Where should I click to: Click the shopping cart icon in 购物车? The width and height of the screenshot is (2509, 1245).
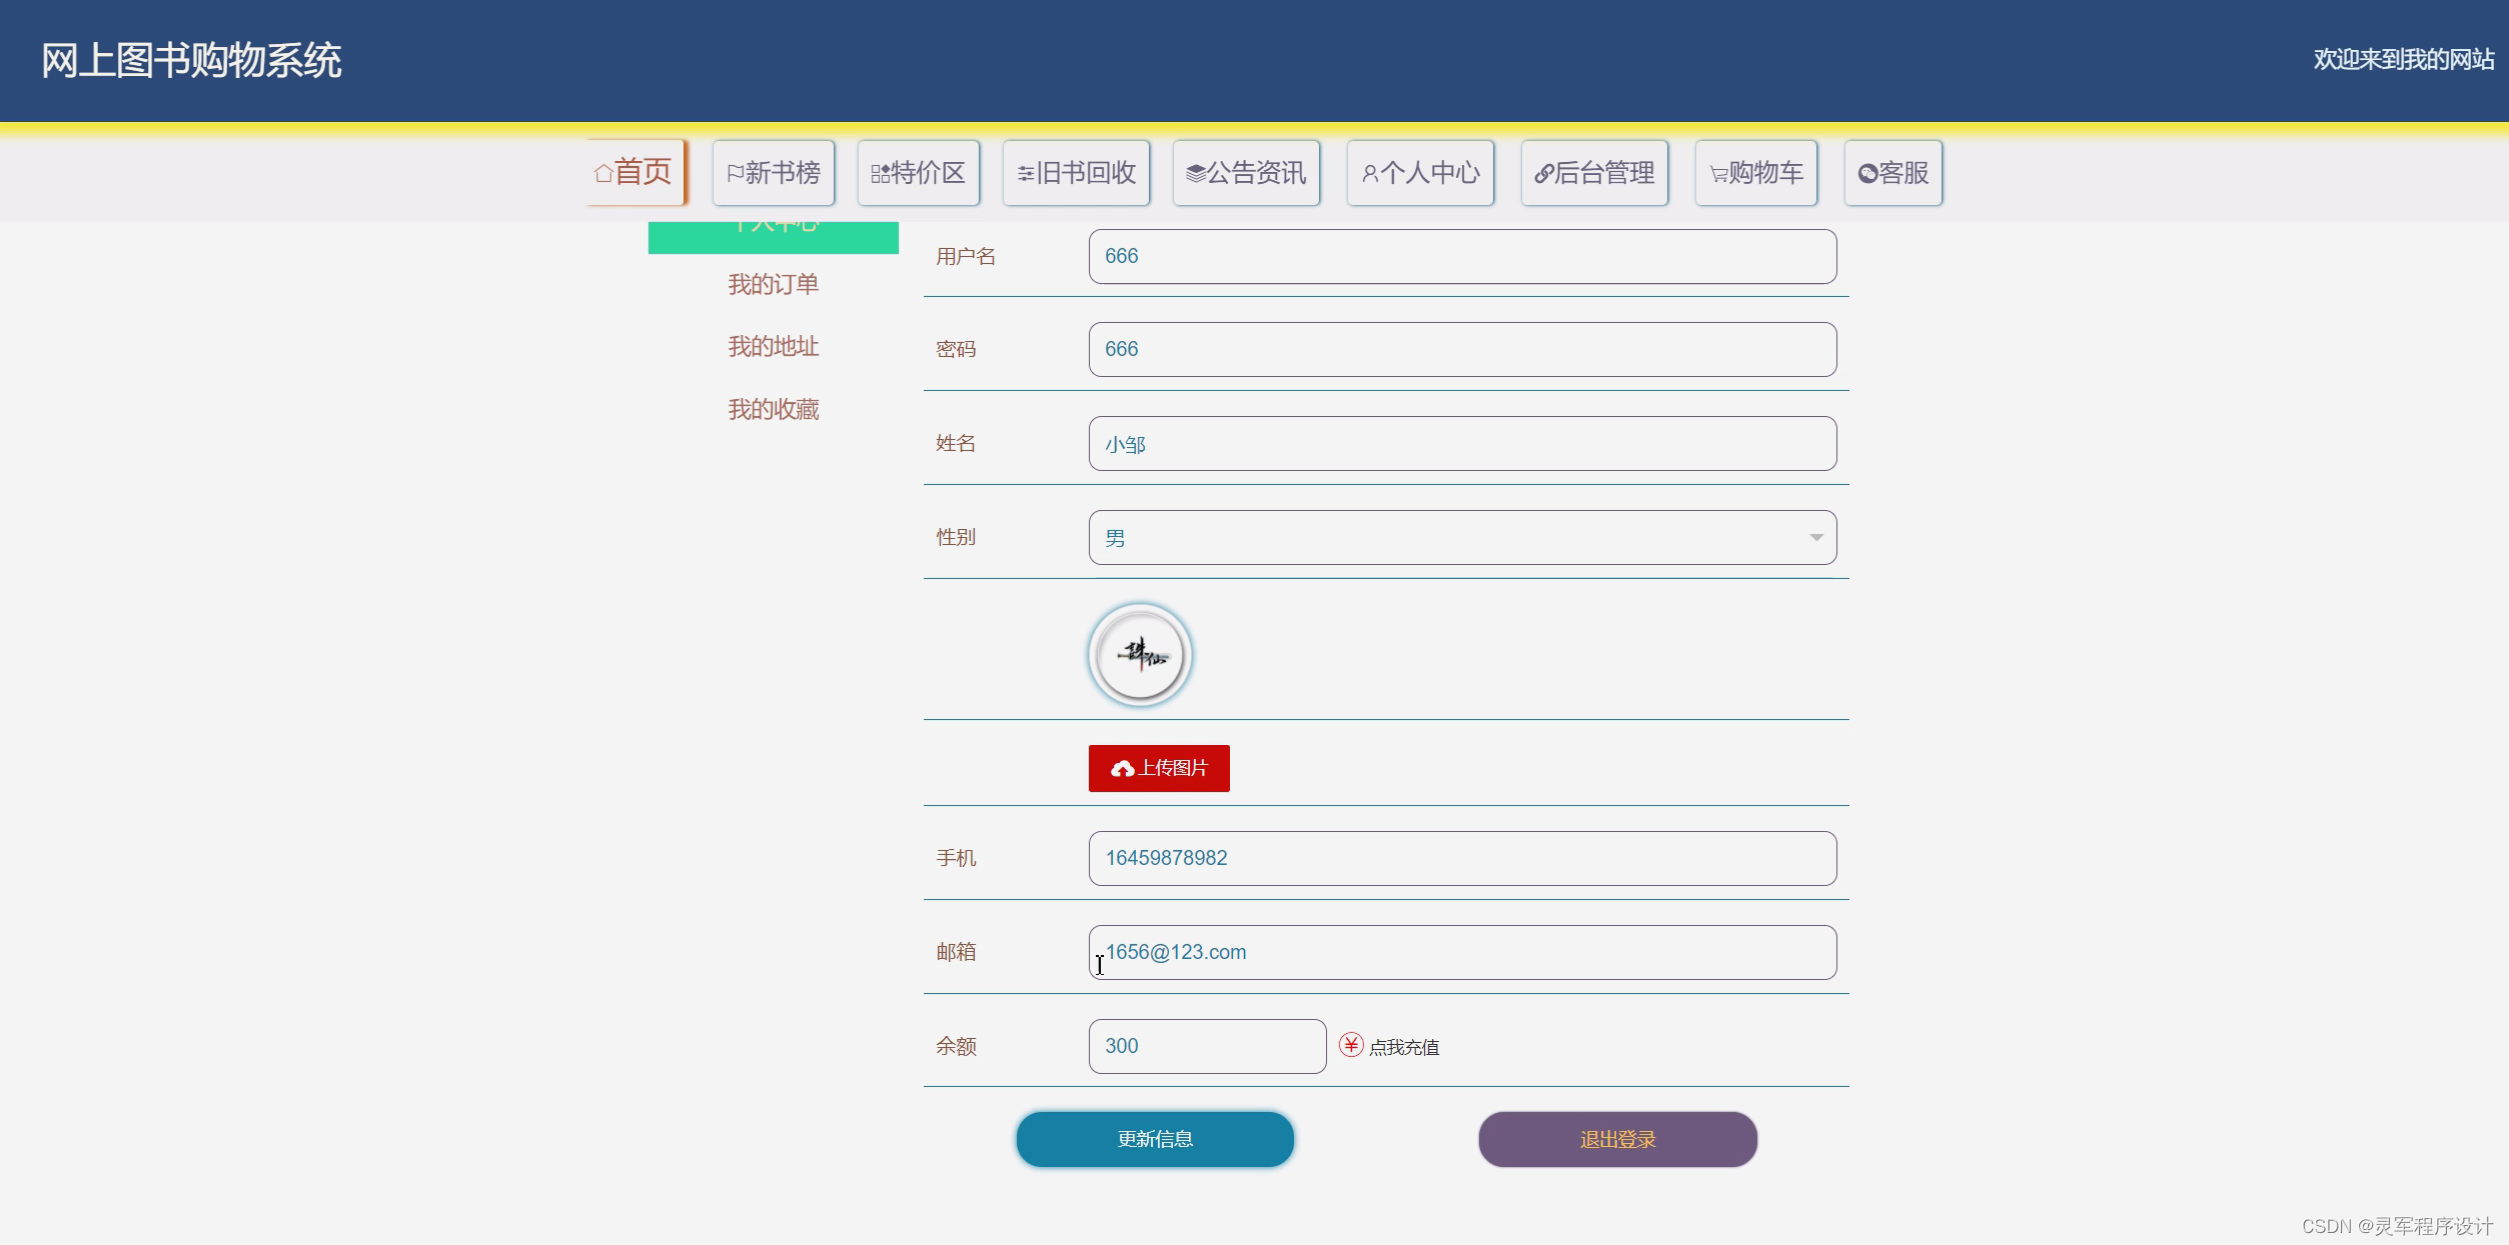click(x=1718, y=175)
